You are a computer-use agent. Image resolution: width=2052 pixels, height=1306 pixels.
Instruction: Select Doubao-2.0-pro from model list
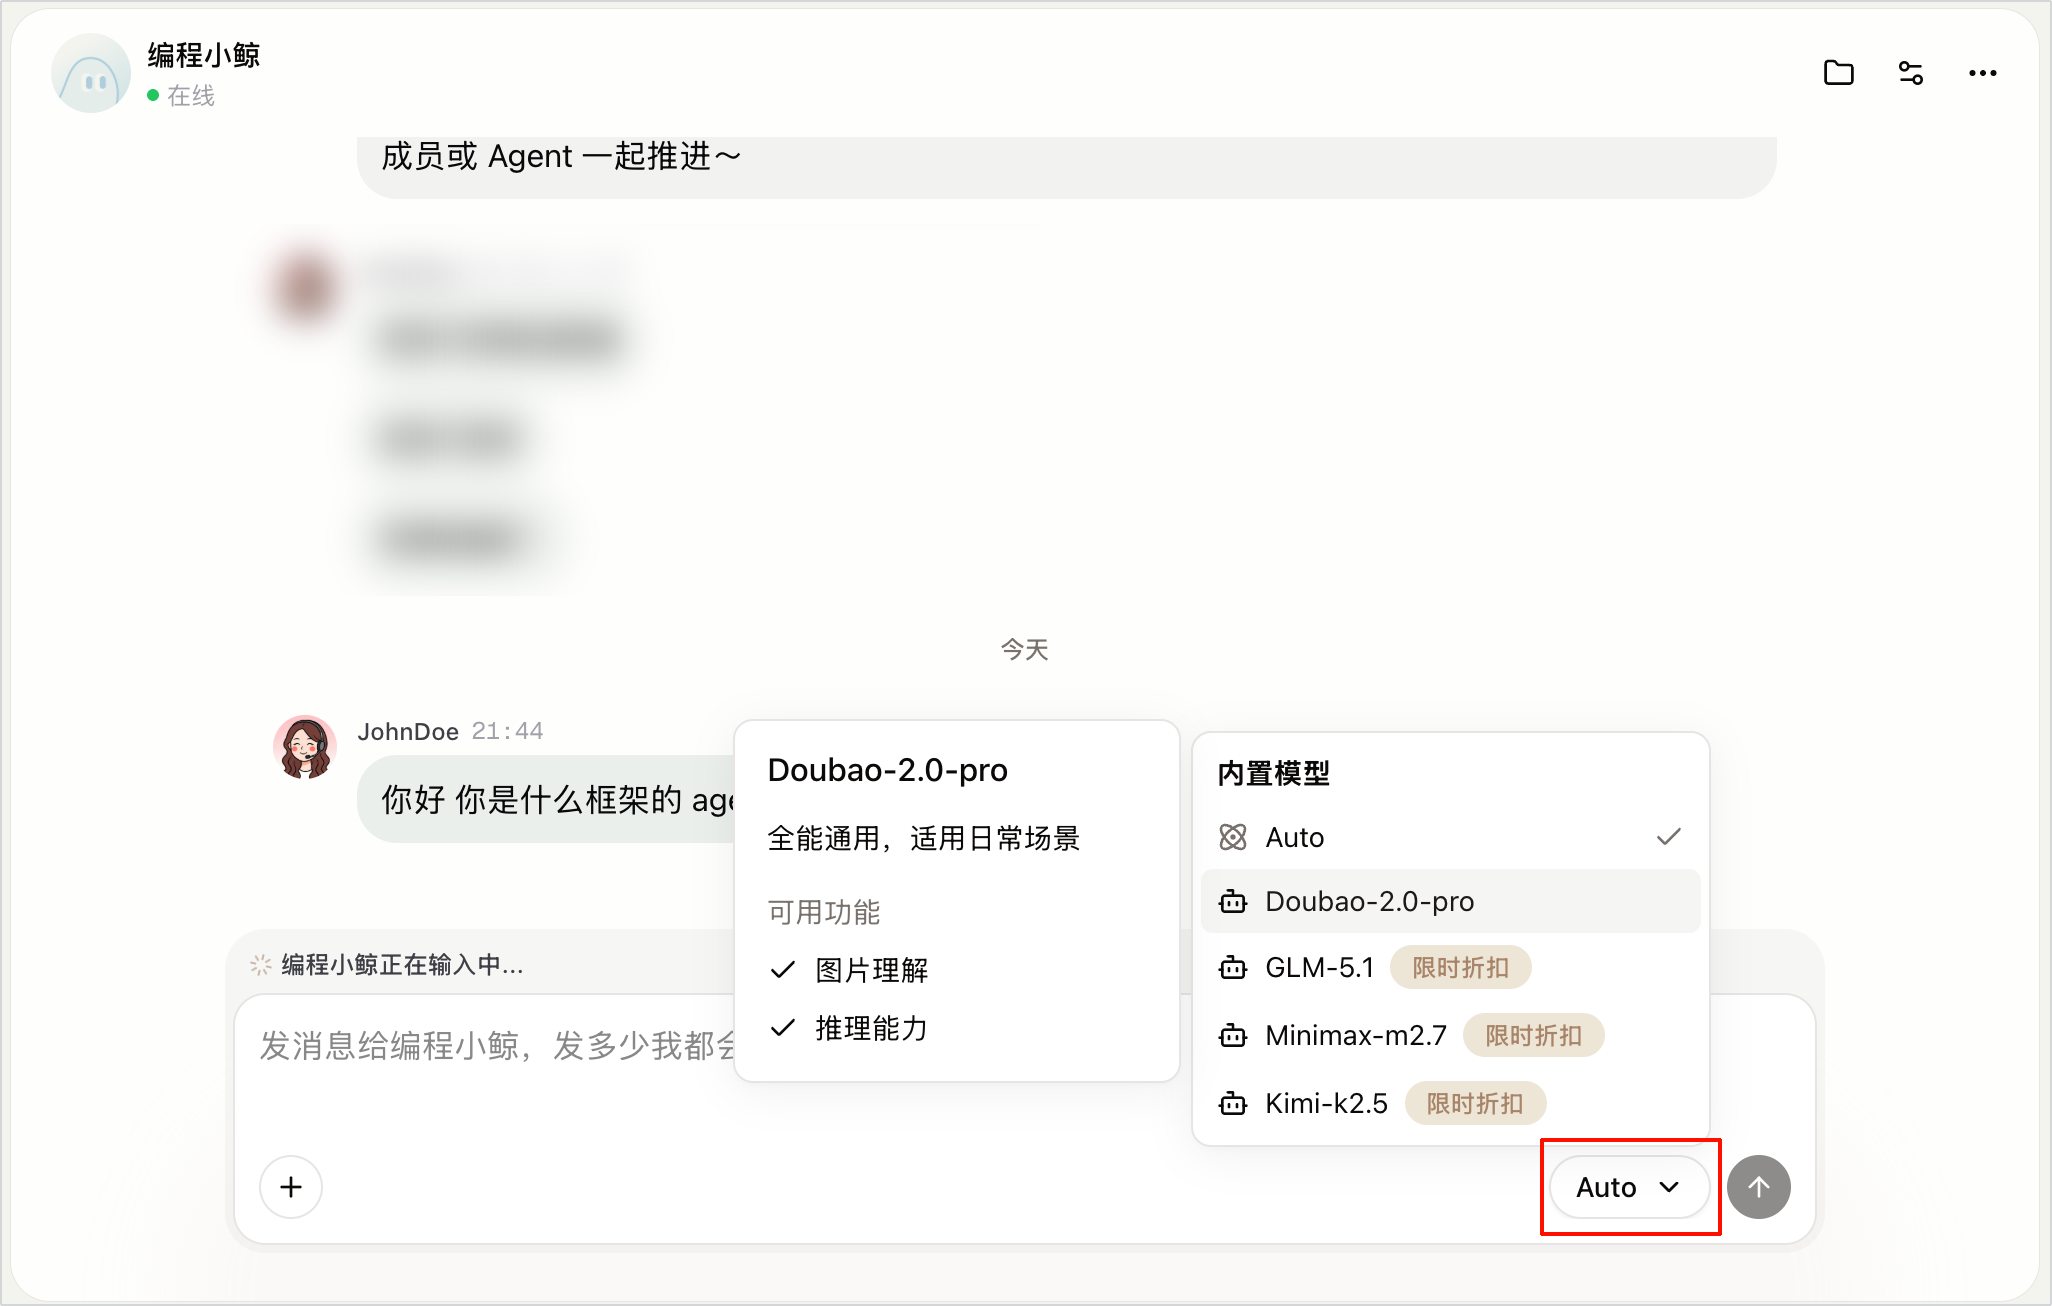tap(1450, 901)
